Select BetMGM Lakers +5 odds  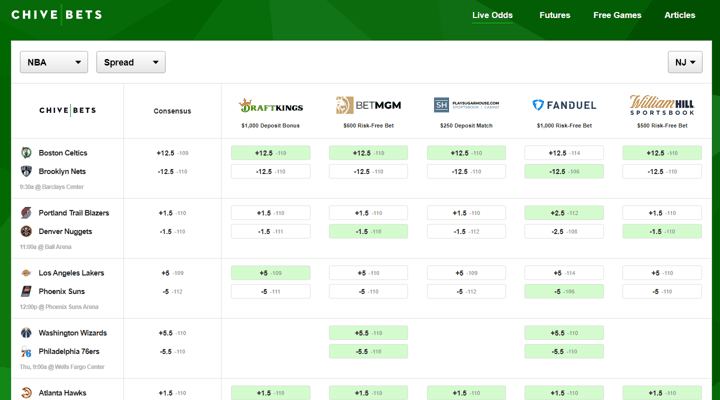coord(368,273)
